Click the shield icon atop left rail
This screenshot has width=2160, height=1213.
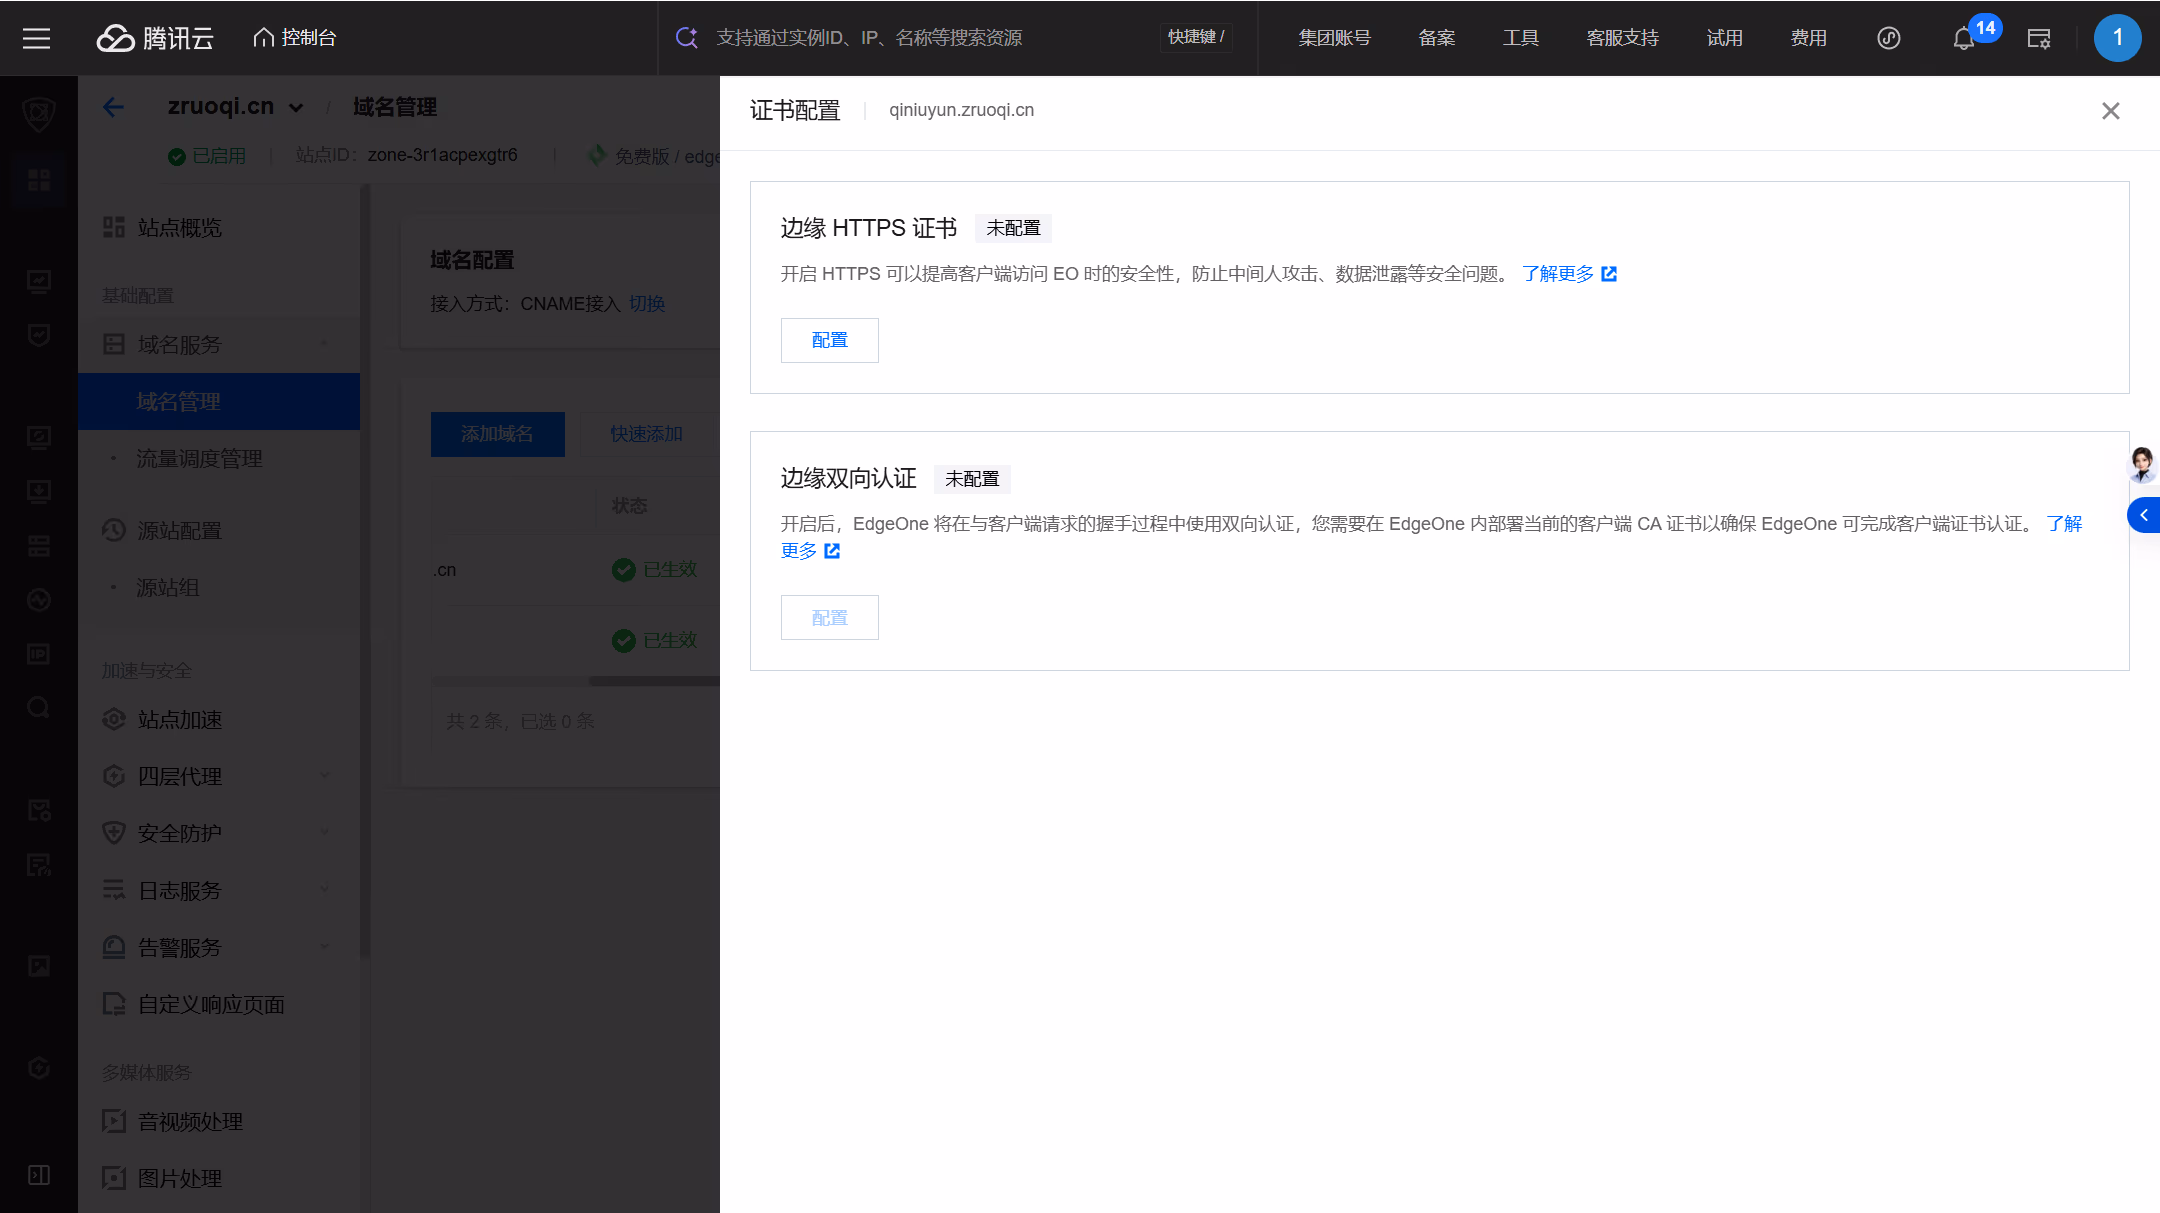(x=39, y=113)
